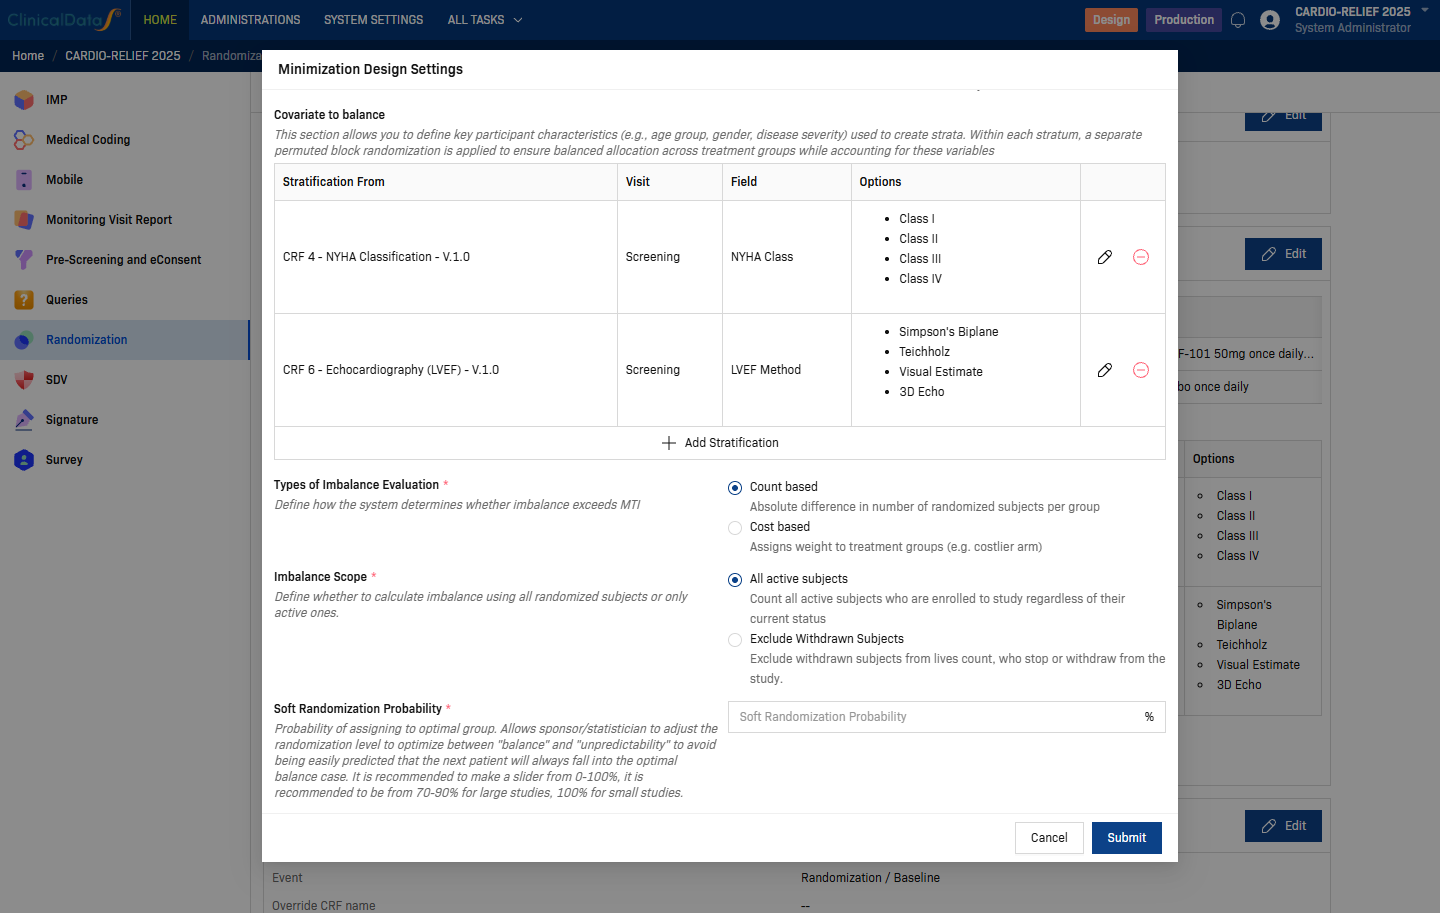The image size is (1440, 913).
Task: Remove the NYHA Class stratification row
Action: point(1141,257)
